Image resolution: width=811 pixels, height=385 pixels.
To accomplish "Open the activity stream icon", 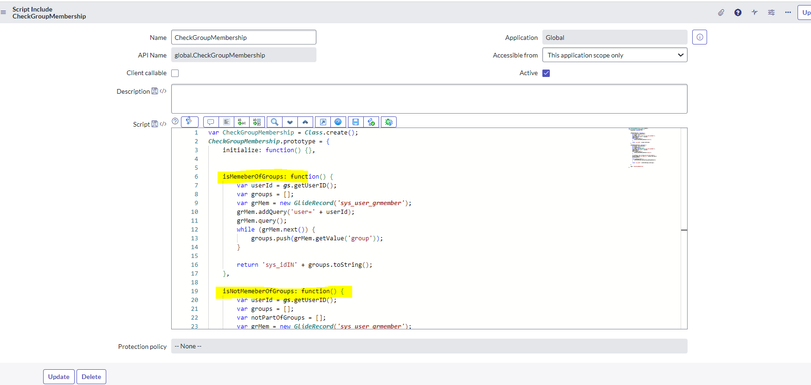I will 755,12.
